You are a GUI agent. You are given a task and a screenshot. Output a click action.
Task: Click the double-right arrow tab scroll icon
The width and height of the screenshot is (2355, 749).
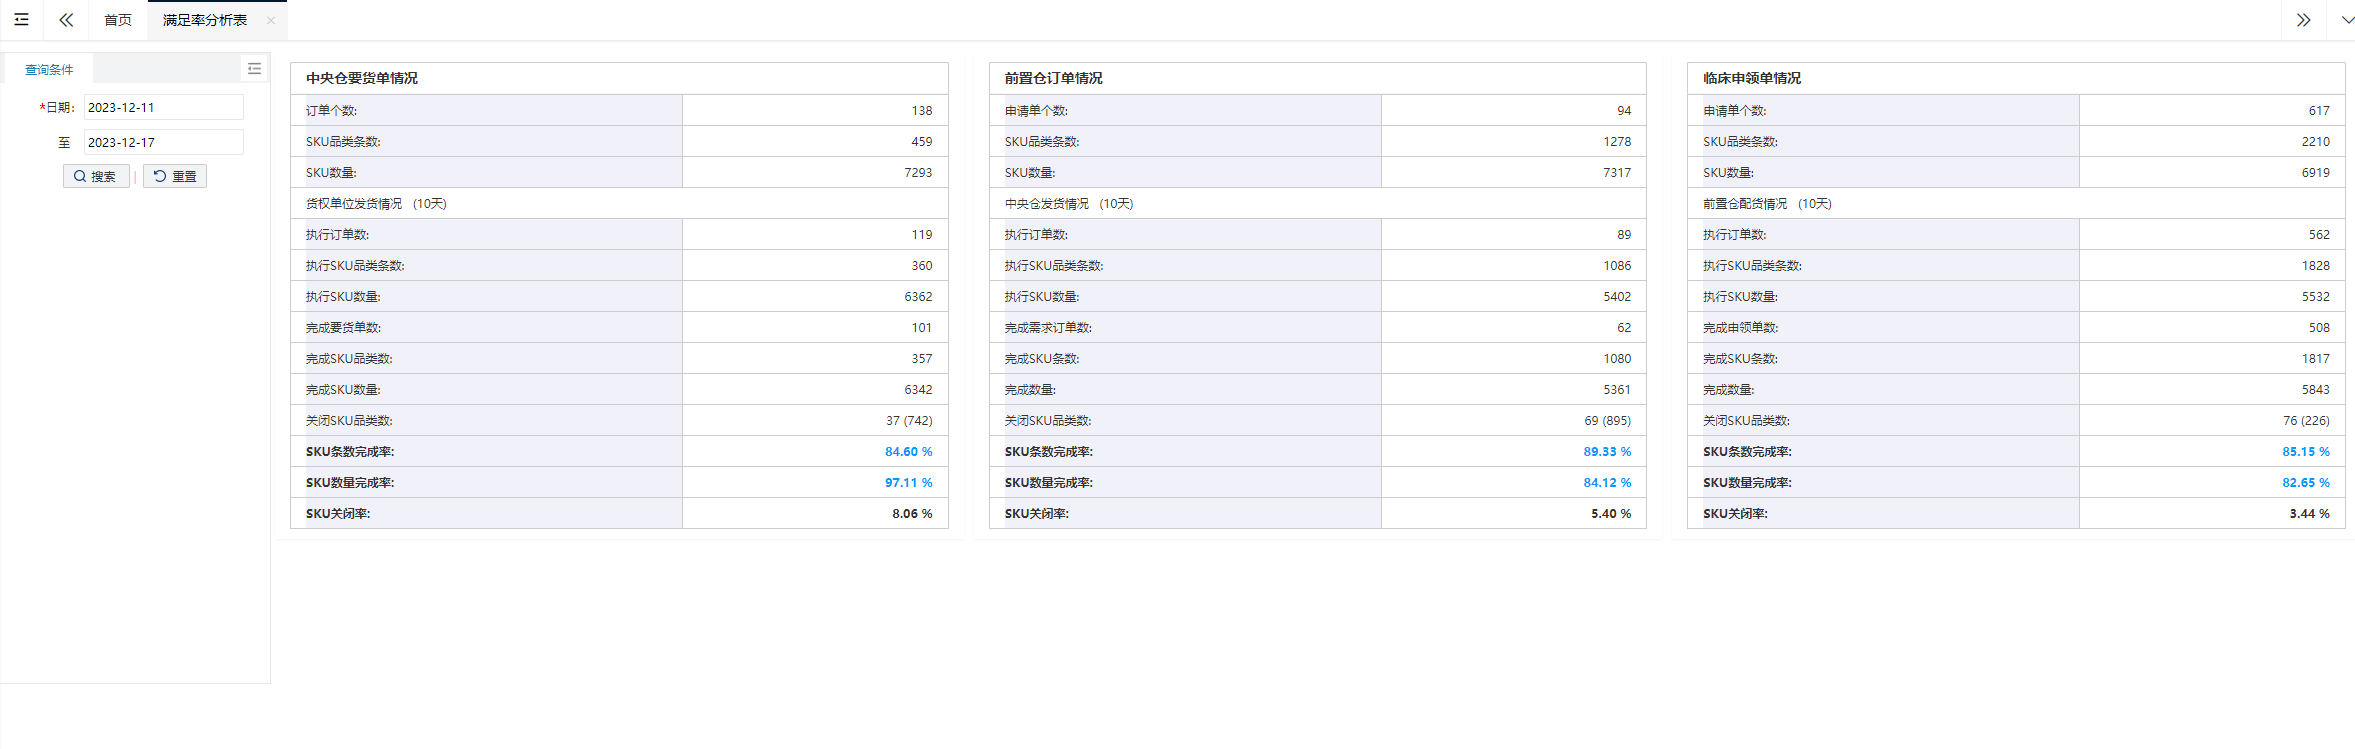tap(2303, 19)
